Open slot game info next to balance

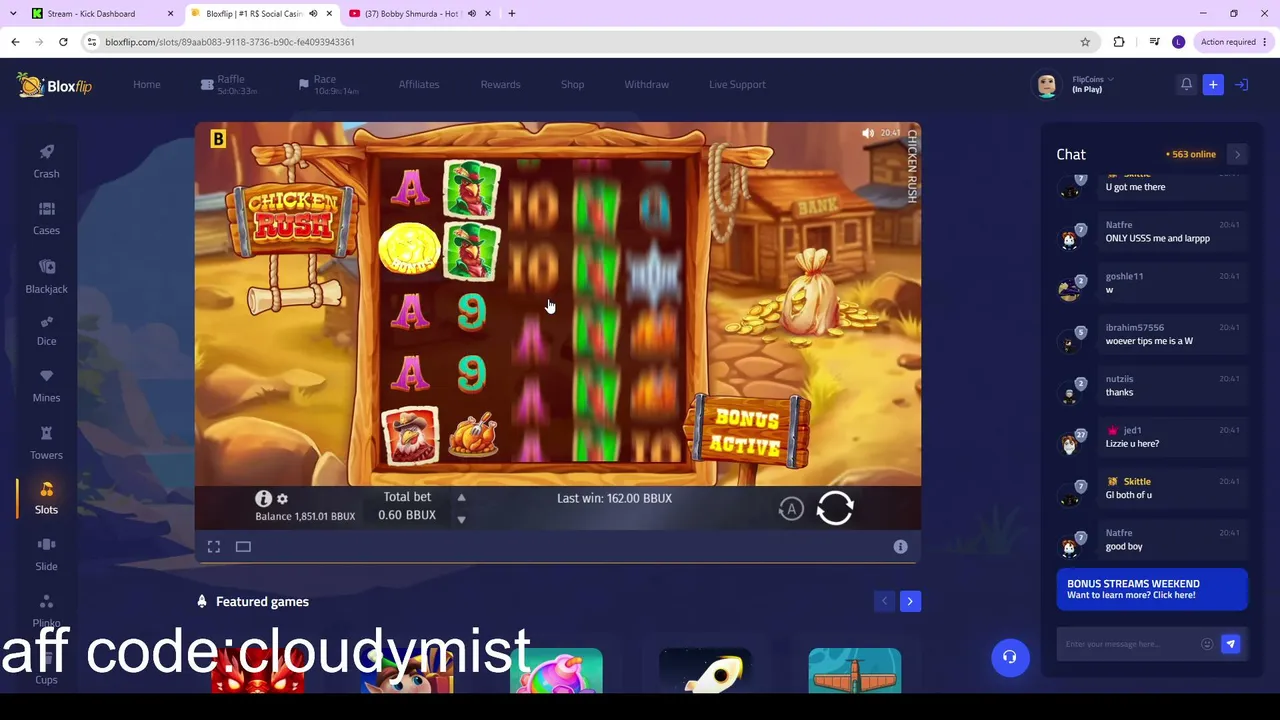[x=263, y=498]
